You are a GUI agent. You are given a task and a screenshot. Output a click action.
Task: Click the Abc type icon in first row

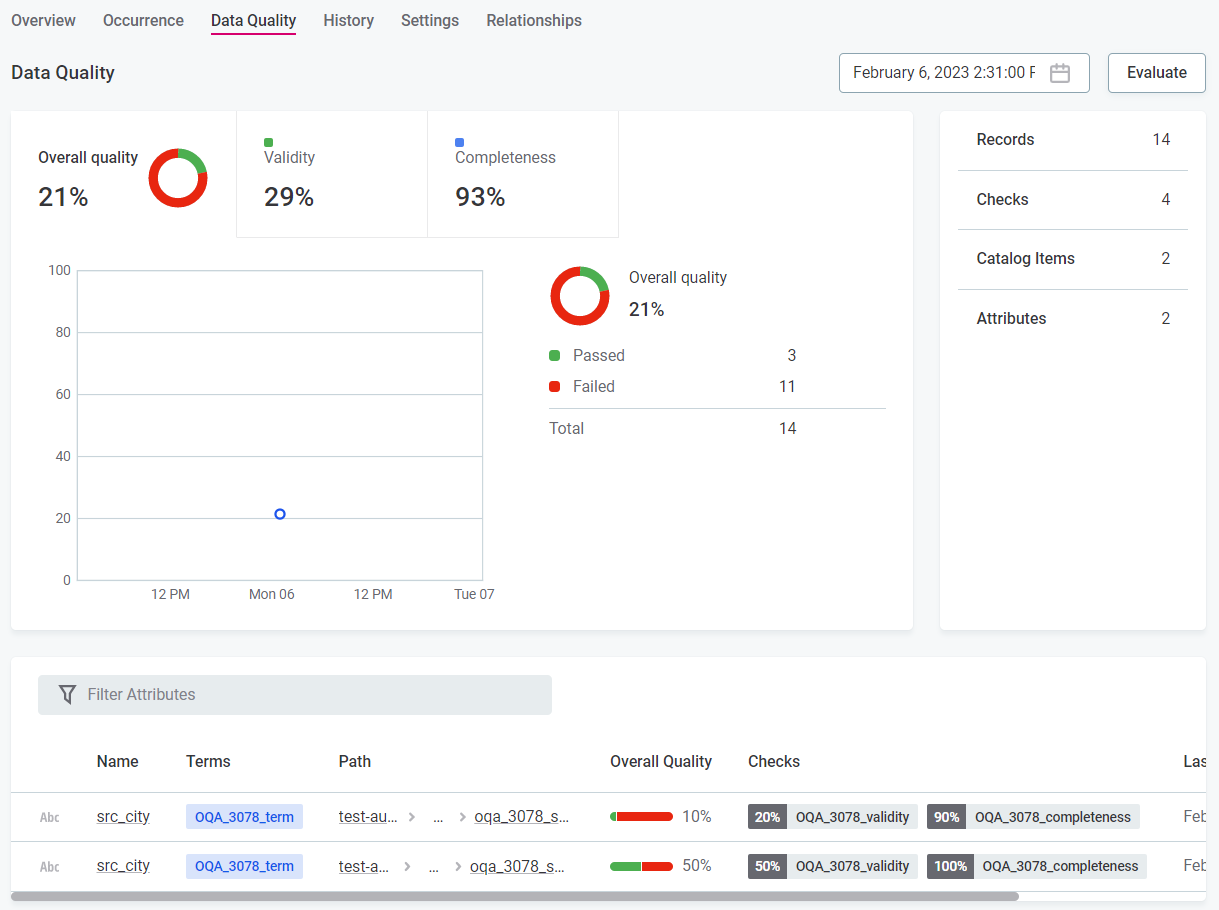click(50, 817)
